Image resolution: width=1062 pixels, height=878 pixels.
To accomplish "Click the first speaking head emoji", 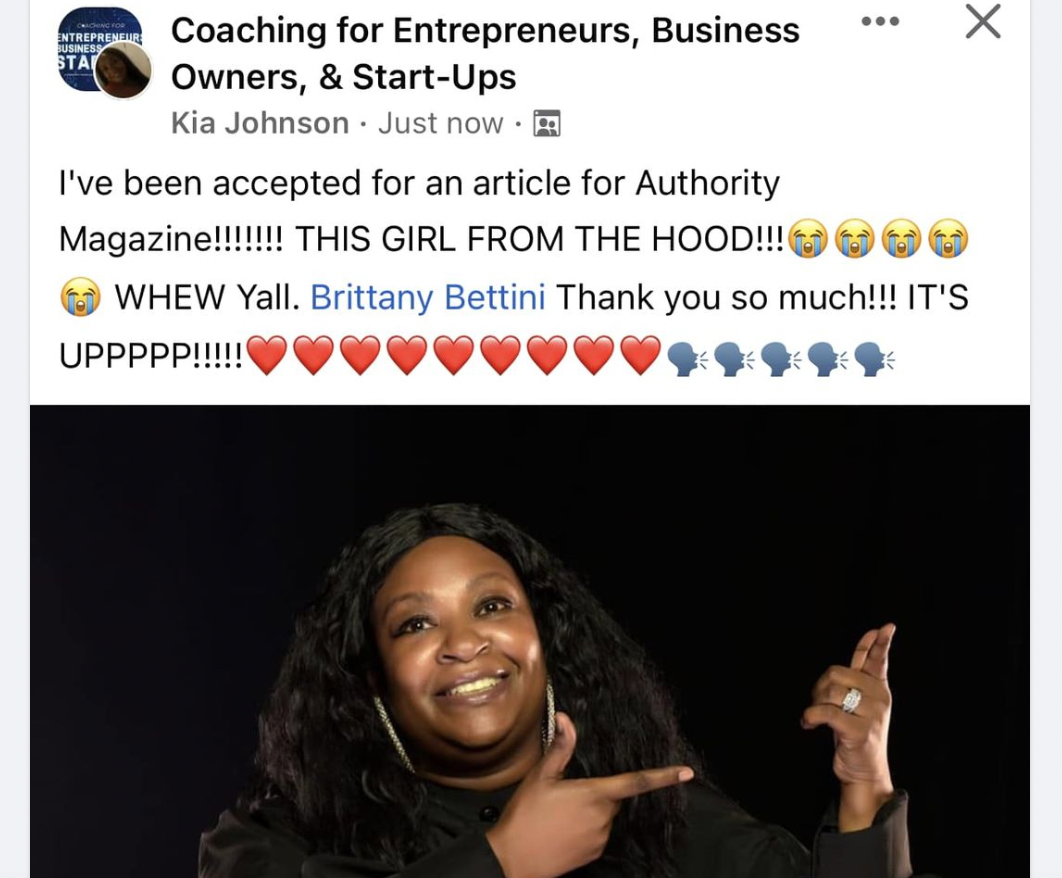I will [x=687, y=358].
